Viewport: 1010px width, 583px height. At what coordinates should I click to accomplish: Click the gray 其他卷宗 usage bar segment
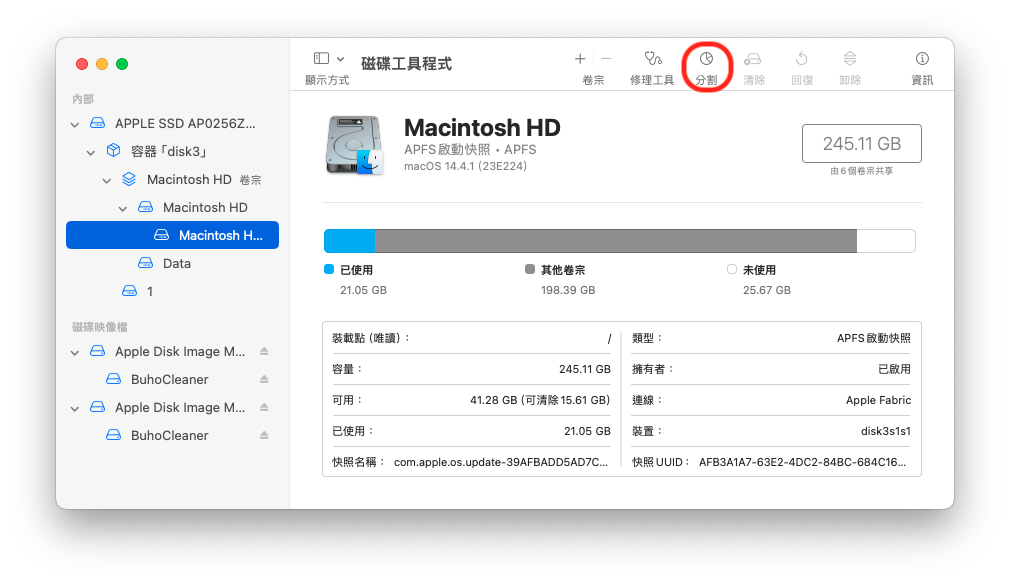point(616,241)
